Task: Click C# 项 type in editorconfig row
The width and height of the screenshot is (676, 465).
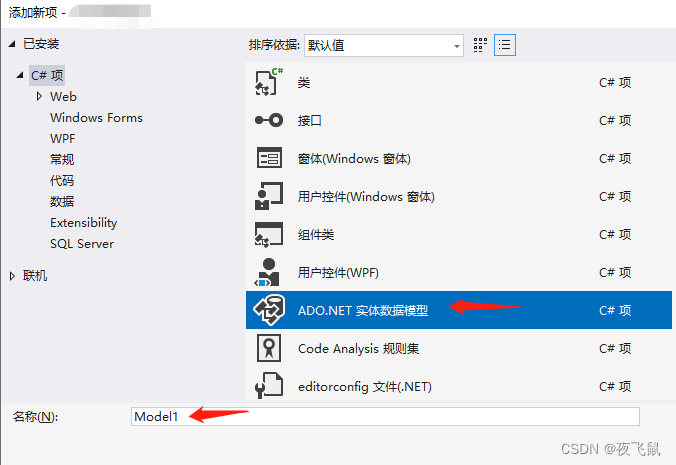Action: point(615,386)
